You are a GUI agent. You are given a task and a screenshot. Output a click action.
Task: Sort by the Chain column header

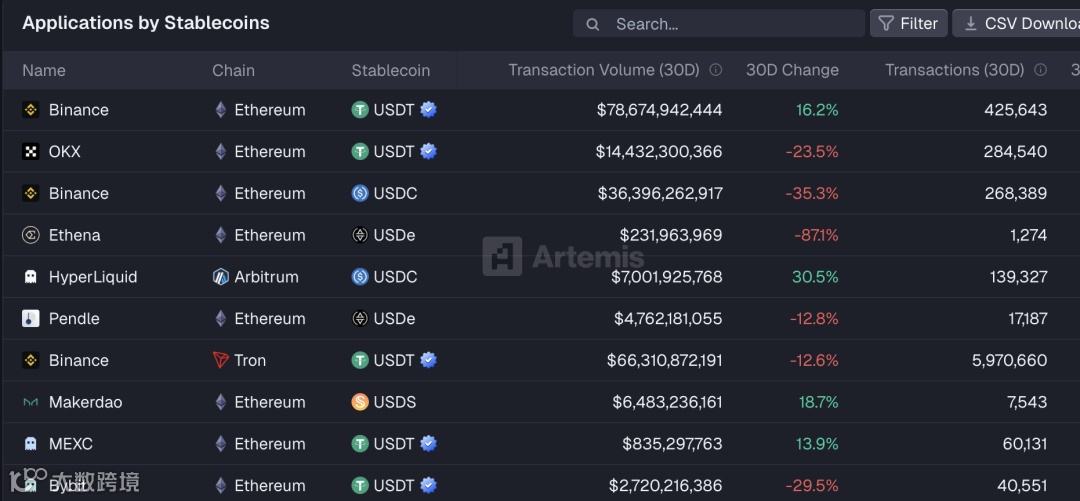point(233,70)
